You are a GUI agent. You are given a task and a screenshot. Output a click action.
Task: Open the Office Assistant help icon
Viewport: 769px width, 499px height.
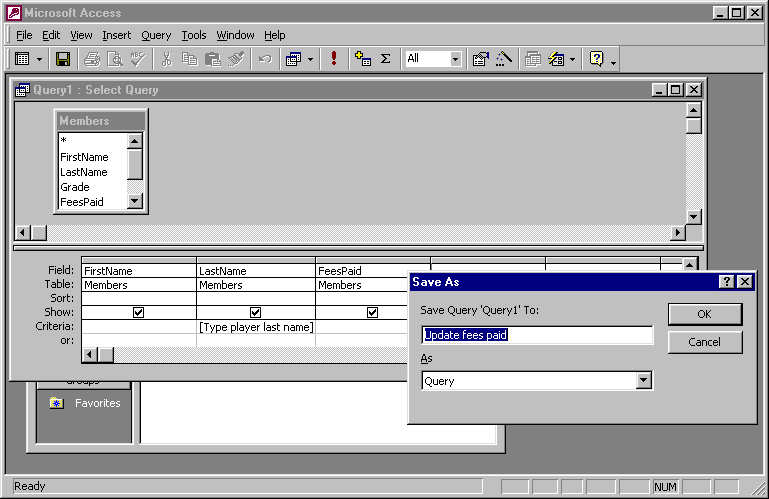tap(596, 59)
